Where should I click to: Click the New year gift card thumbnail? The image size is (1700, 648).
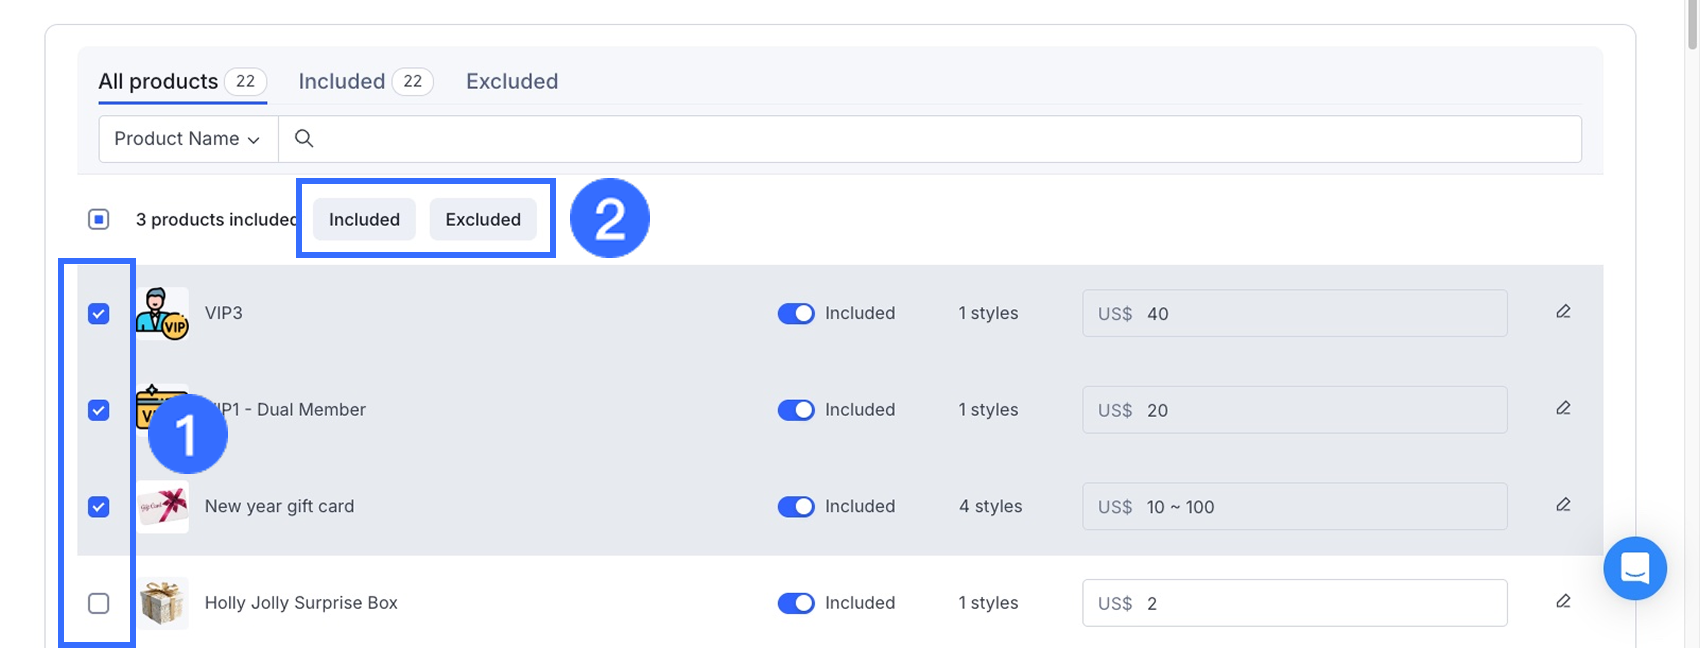pyautogui.click(x=162, y=507)
